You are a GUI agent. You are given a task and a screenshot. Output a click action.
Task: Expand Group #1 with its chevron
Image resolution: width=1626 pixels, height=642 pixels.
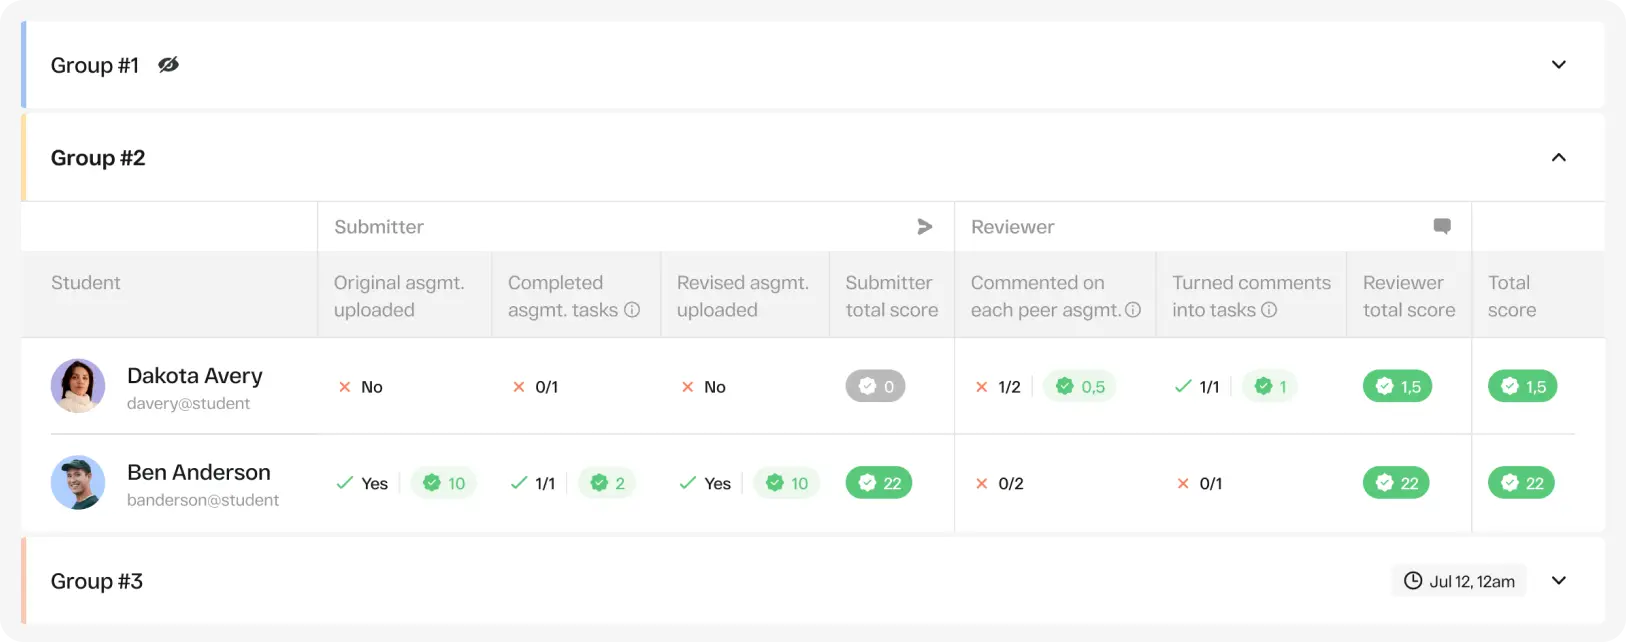(x=1558, y=65)
